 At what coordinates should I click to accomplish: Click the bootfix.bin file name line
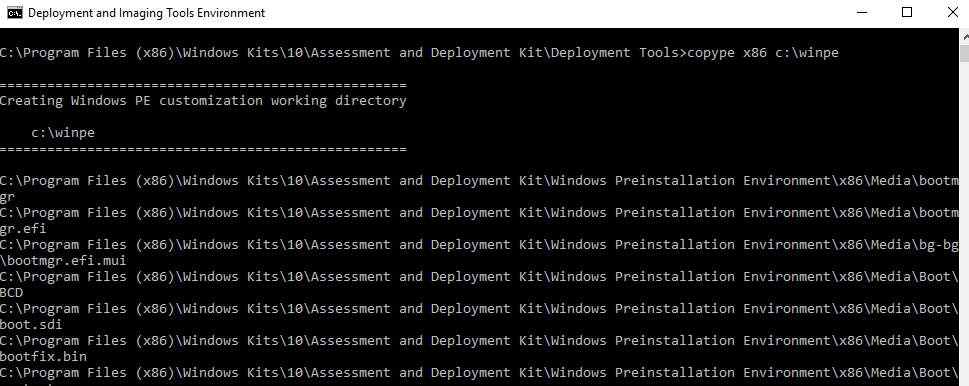click(43, 357)
